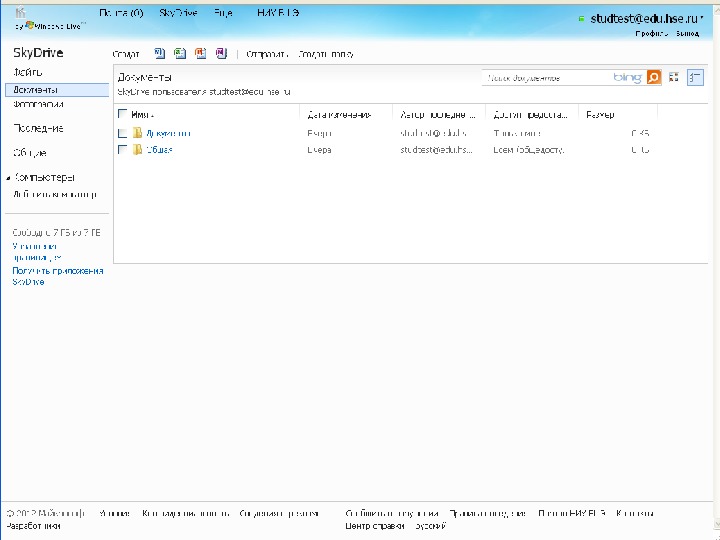Click the scroll down arrow of page scrollbar
The image size is (720, 540).
[717, 524]
